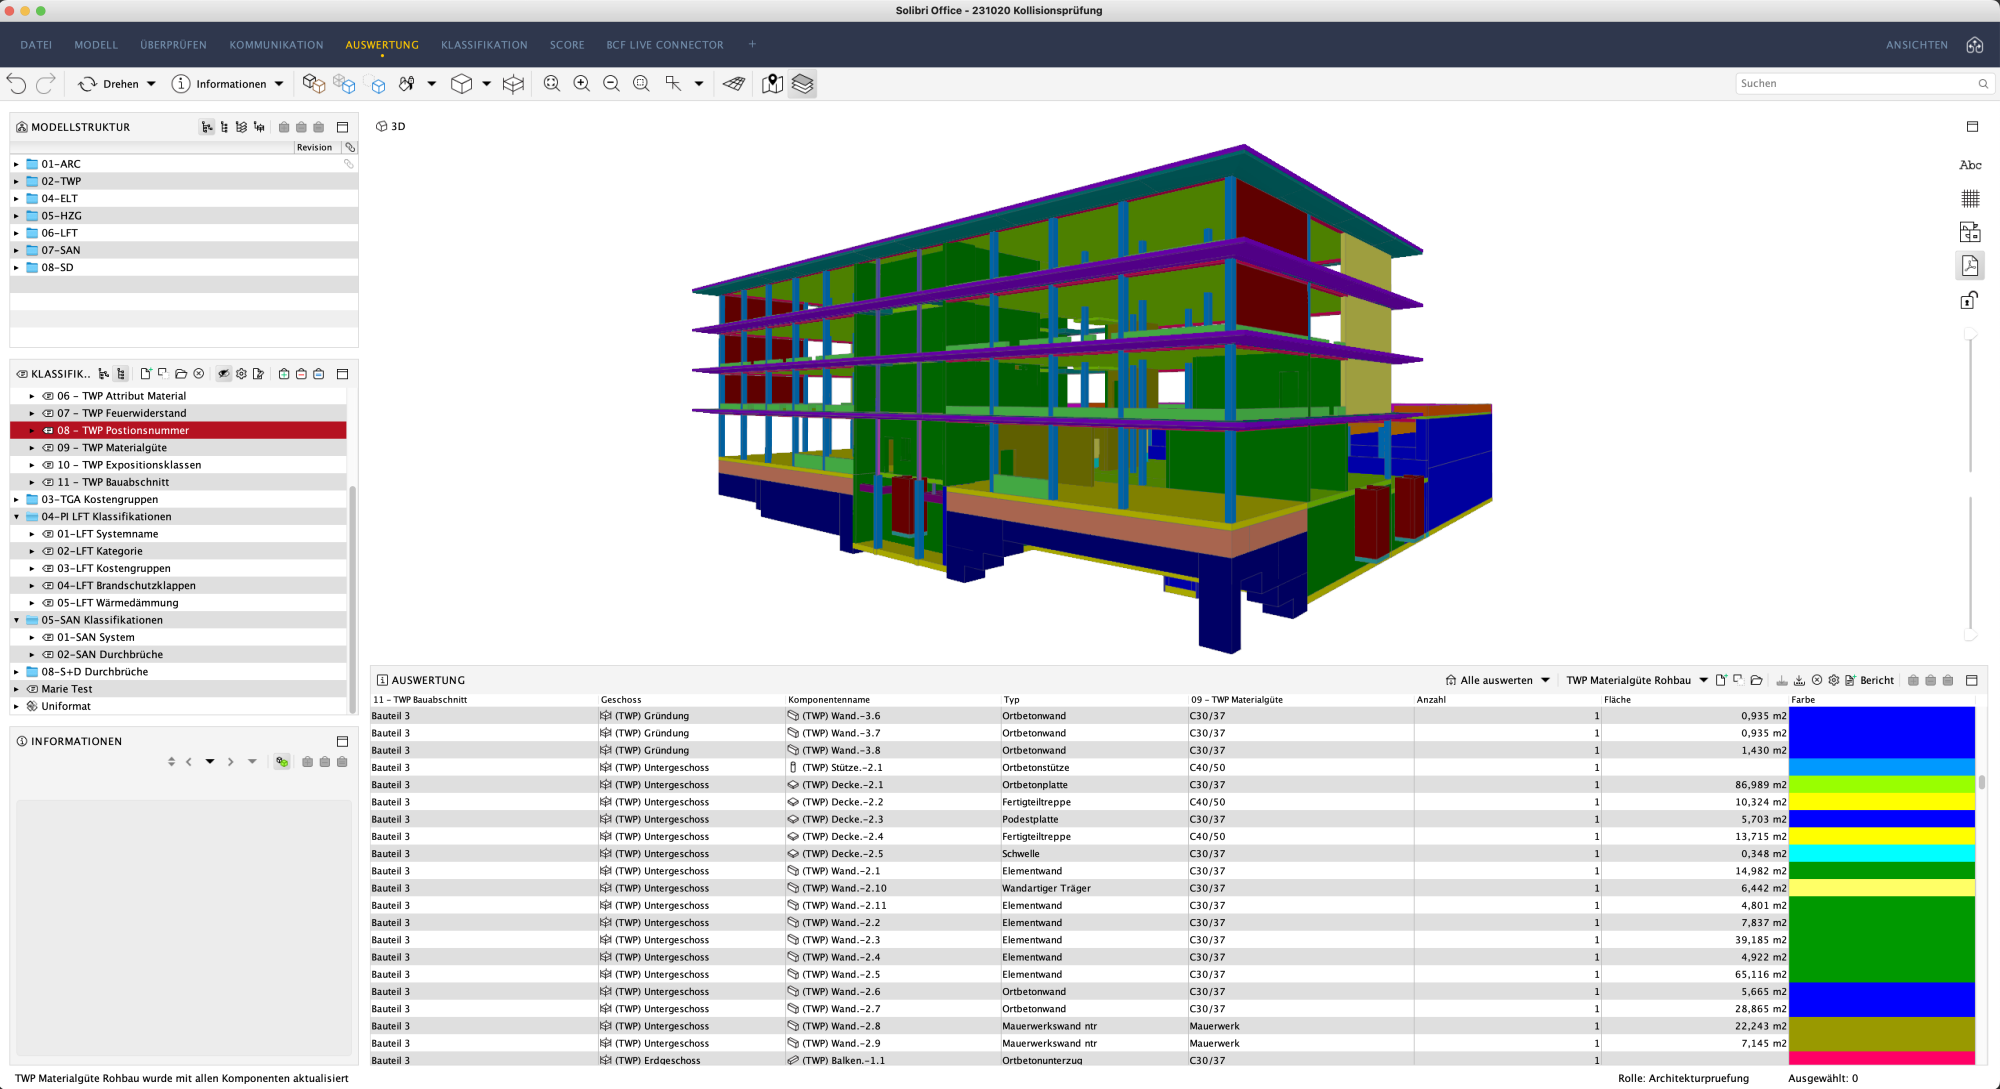This screenshot has width=2000, height=1089.
Task: Toggle flat tree view button in Klassifikation header
Action: click(x=121, y=374)
